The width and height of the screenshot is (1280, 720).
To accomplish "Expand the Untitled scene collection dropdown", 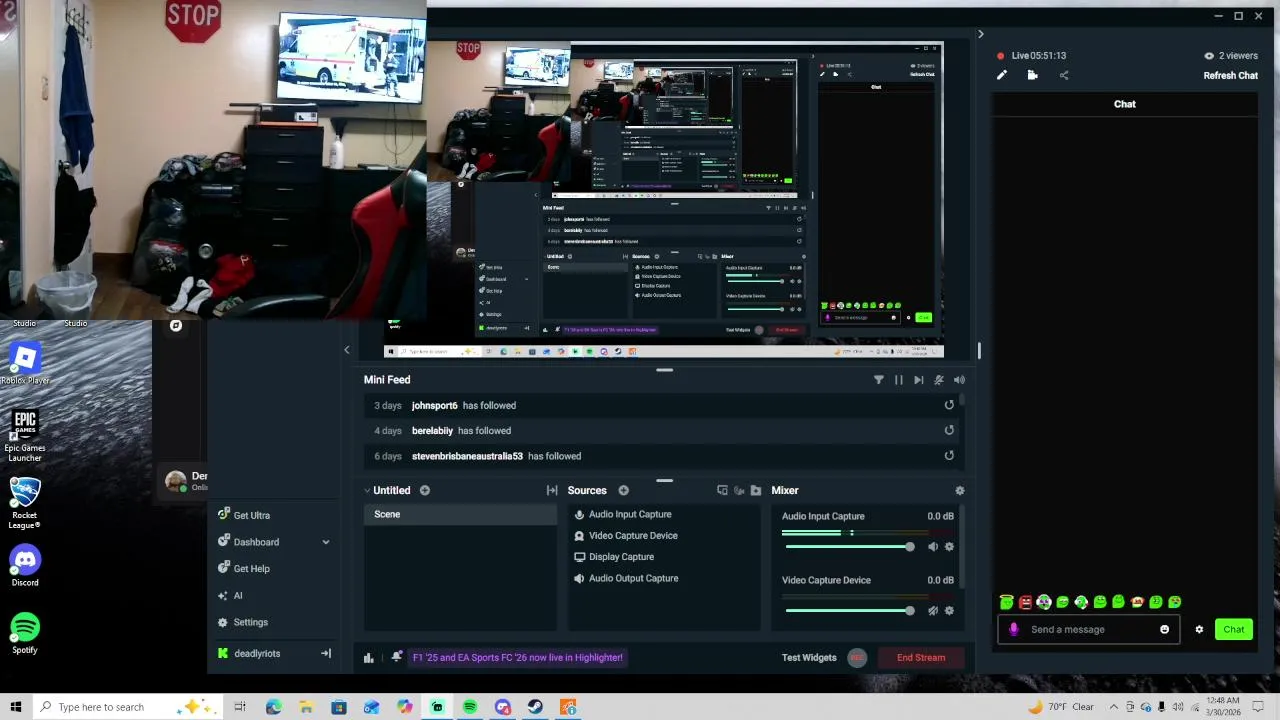I will tap(367, 491).
